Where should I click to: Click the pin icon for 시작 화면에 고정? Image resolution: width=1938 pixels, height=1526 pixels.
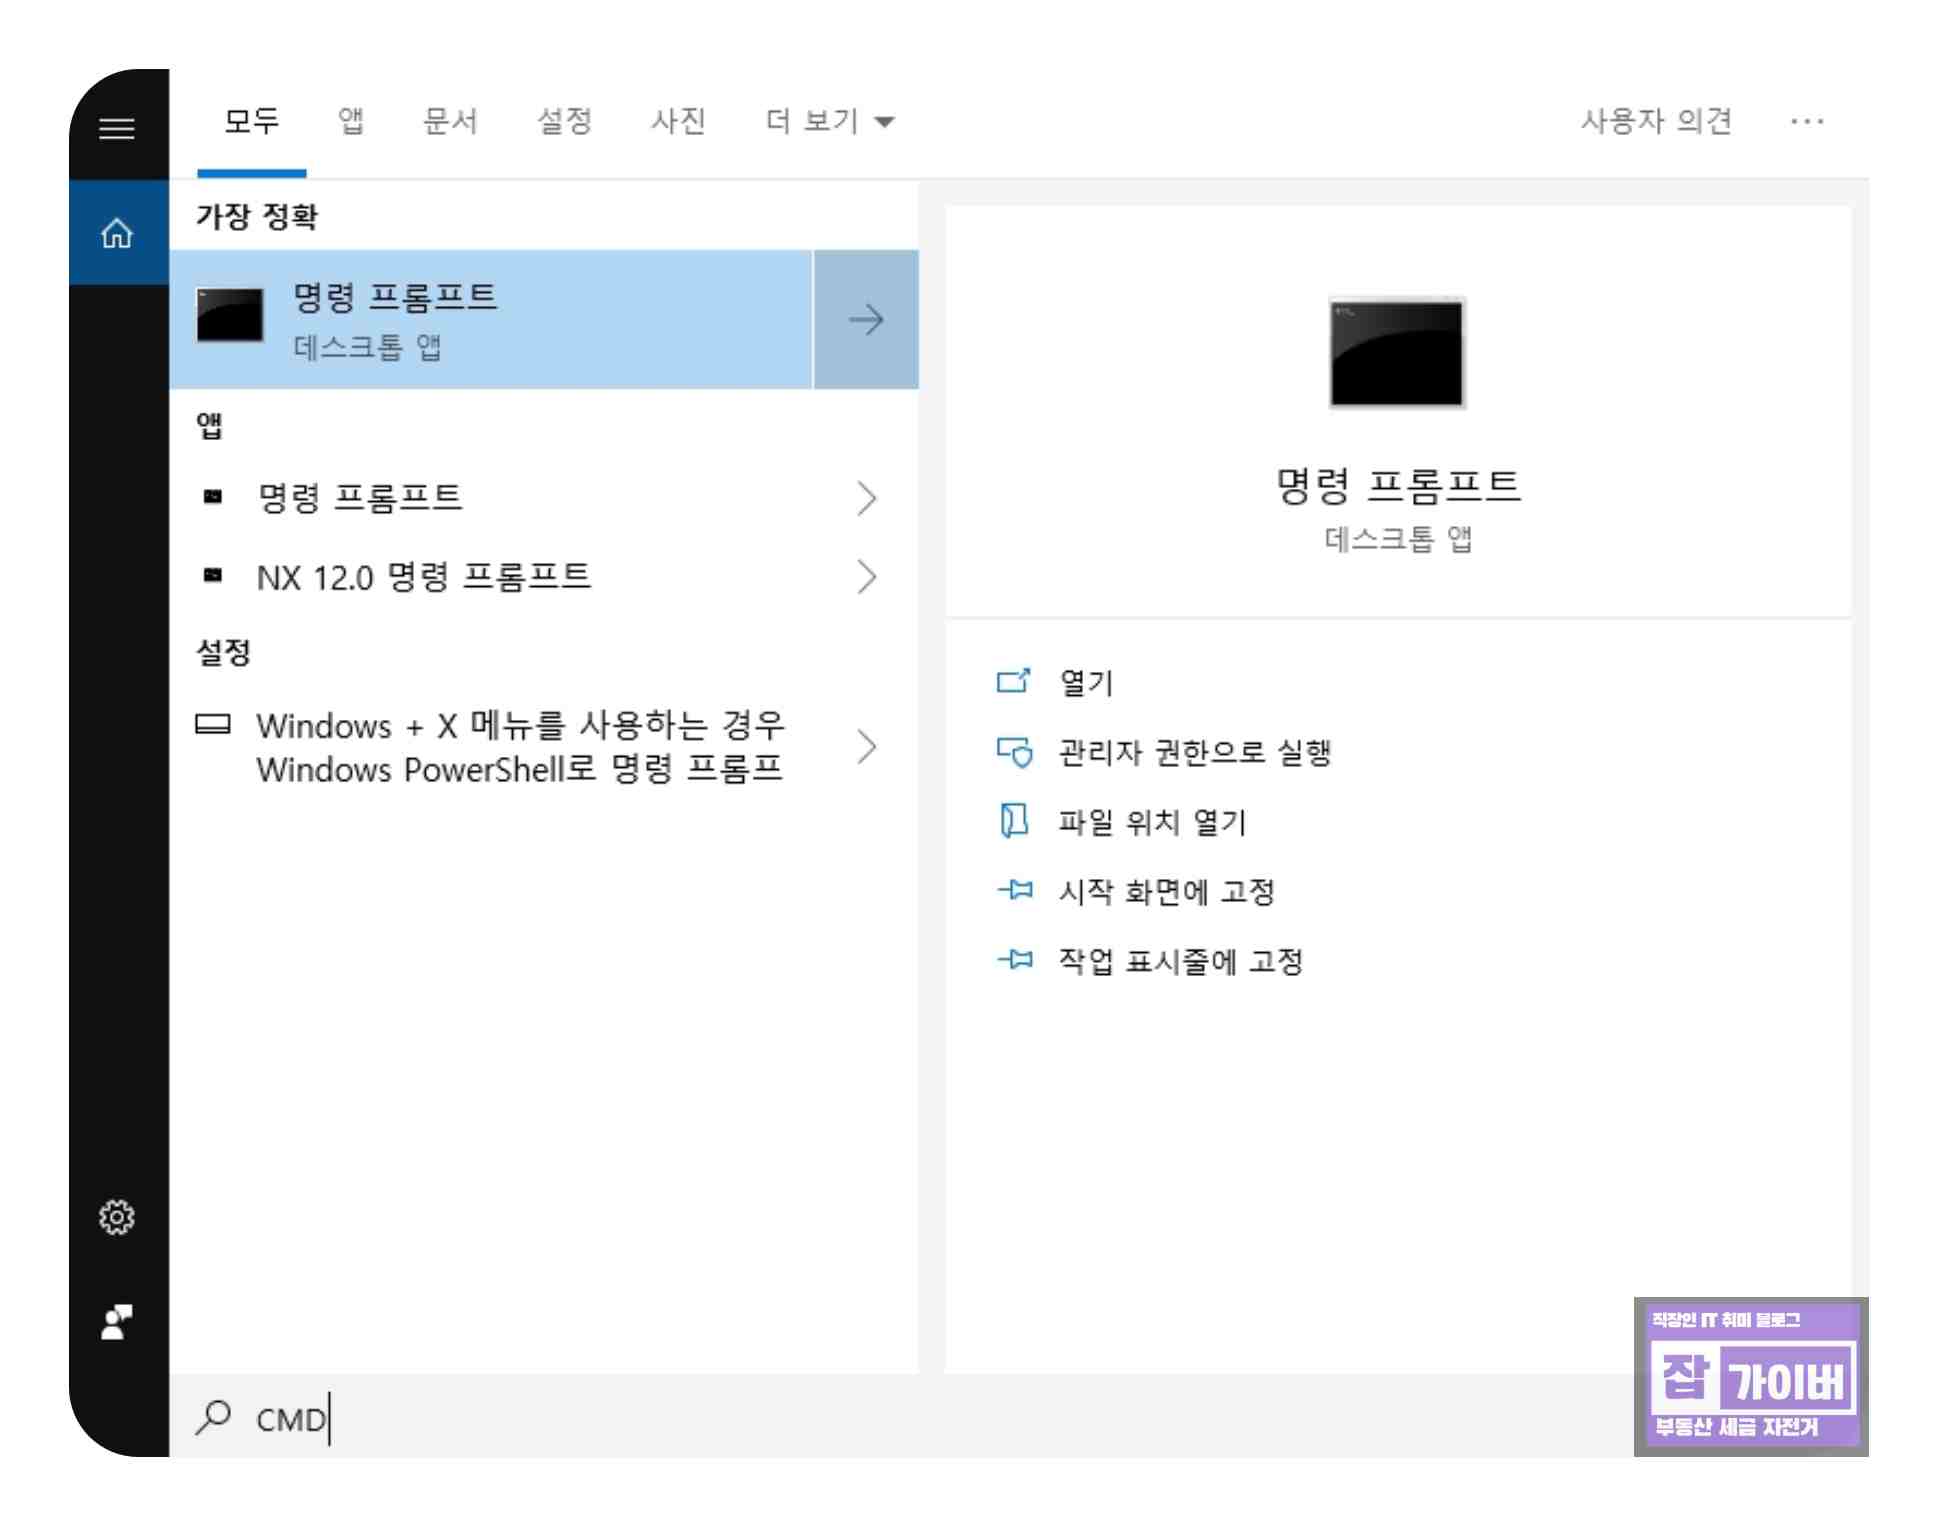pos(1015,891)
